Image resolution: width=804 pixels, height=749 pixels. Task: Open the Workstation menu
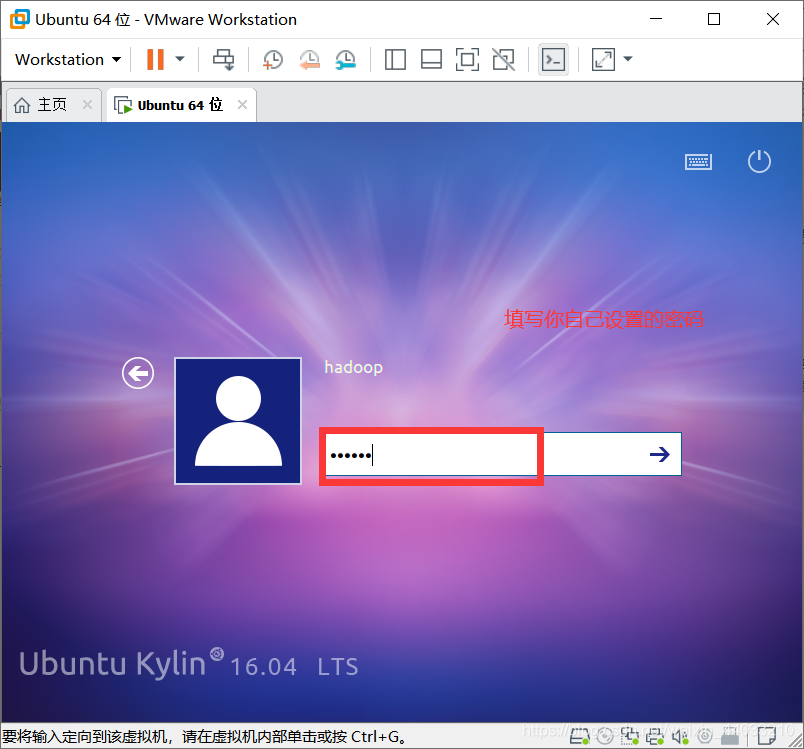(68, 59)
